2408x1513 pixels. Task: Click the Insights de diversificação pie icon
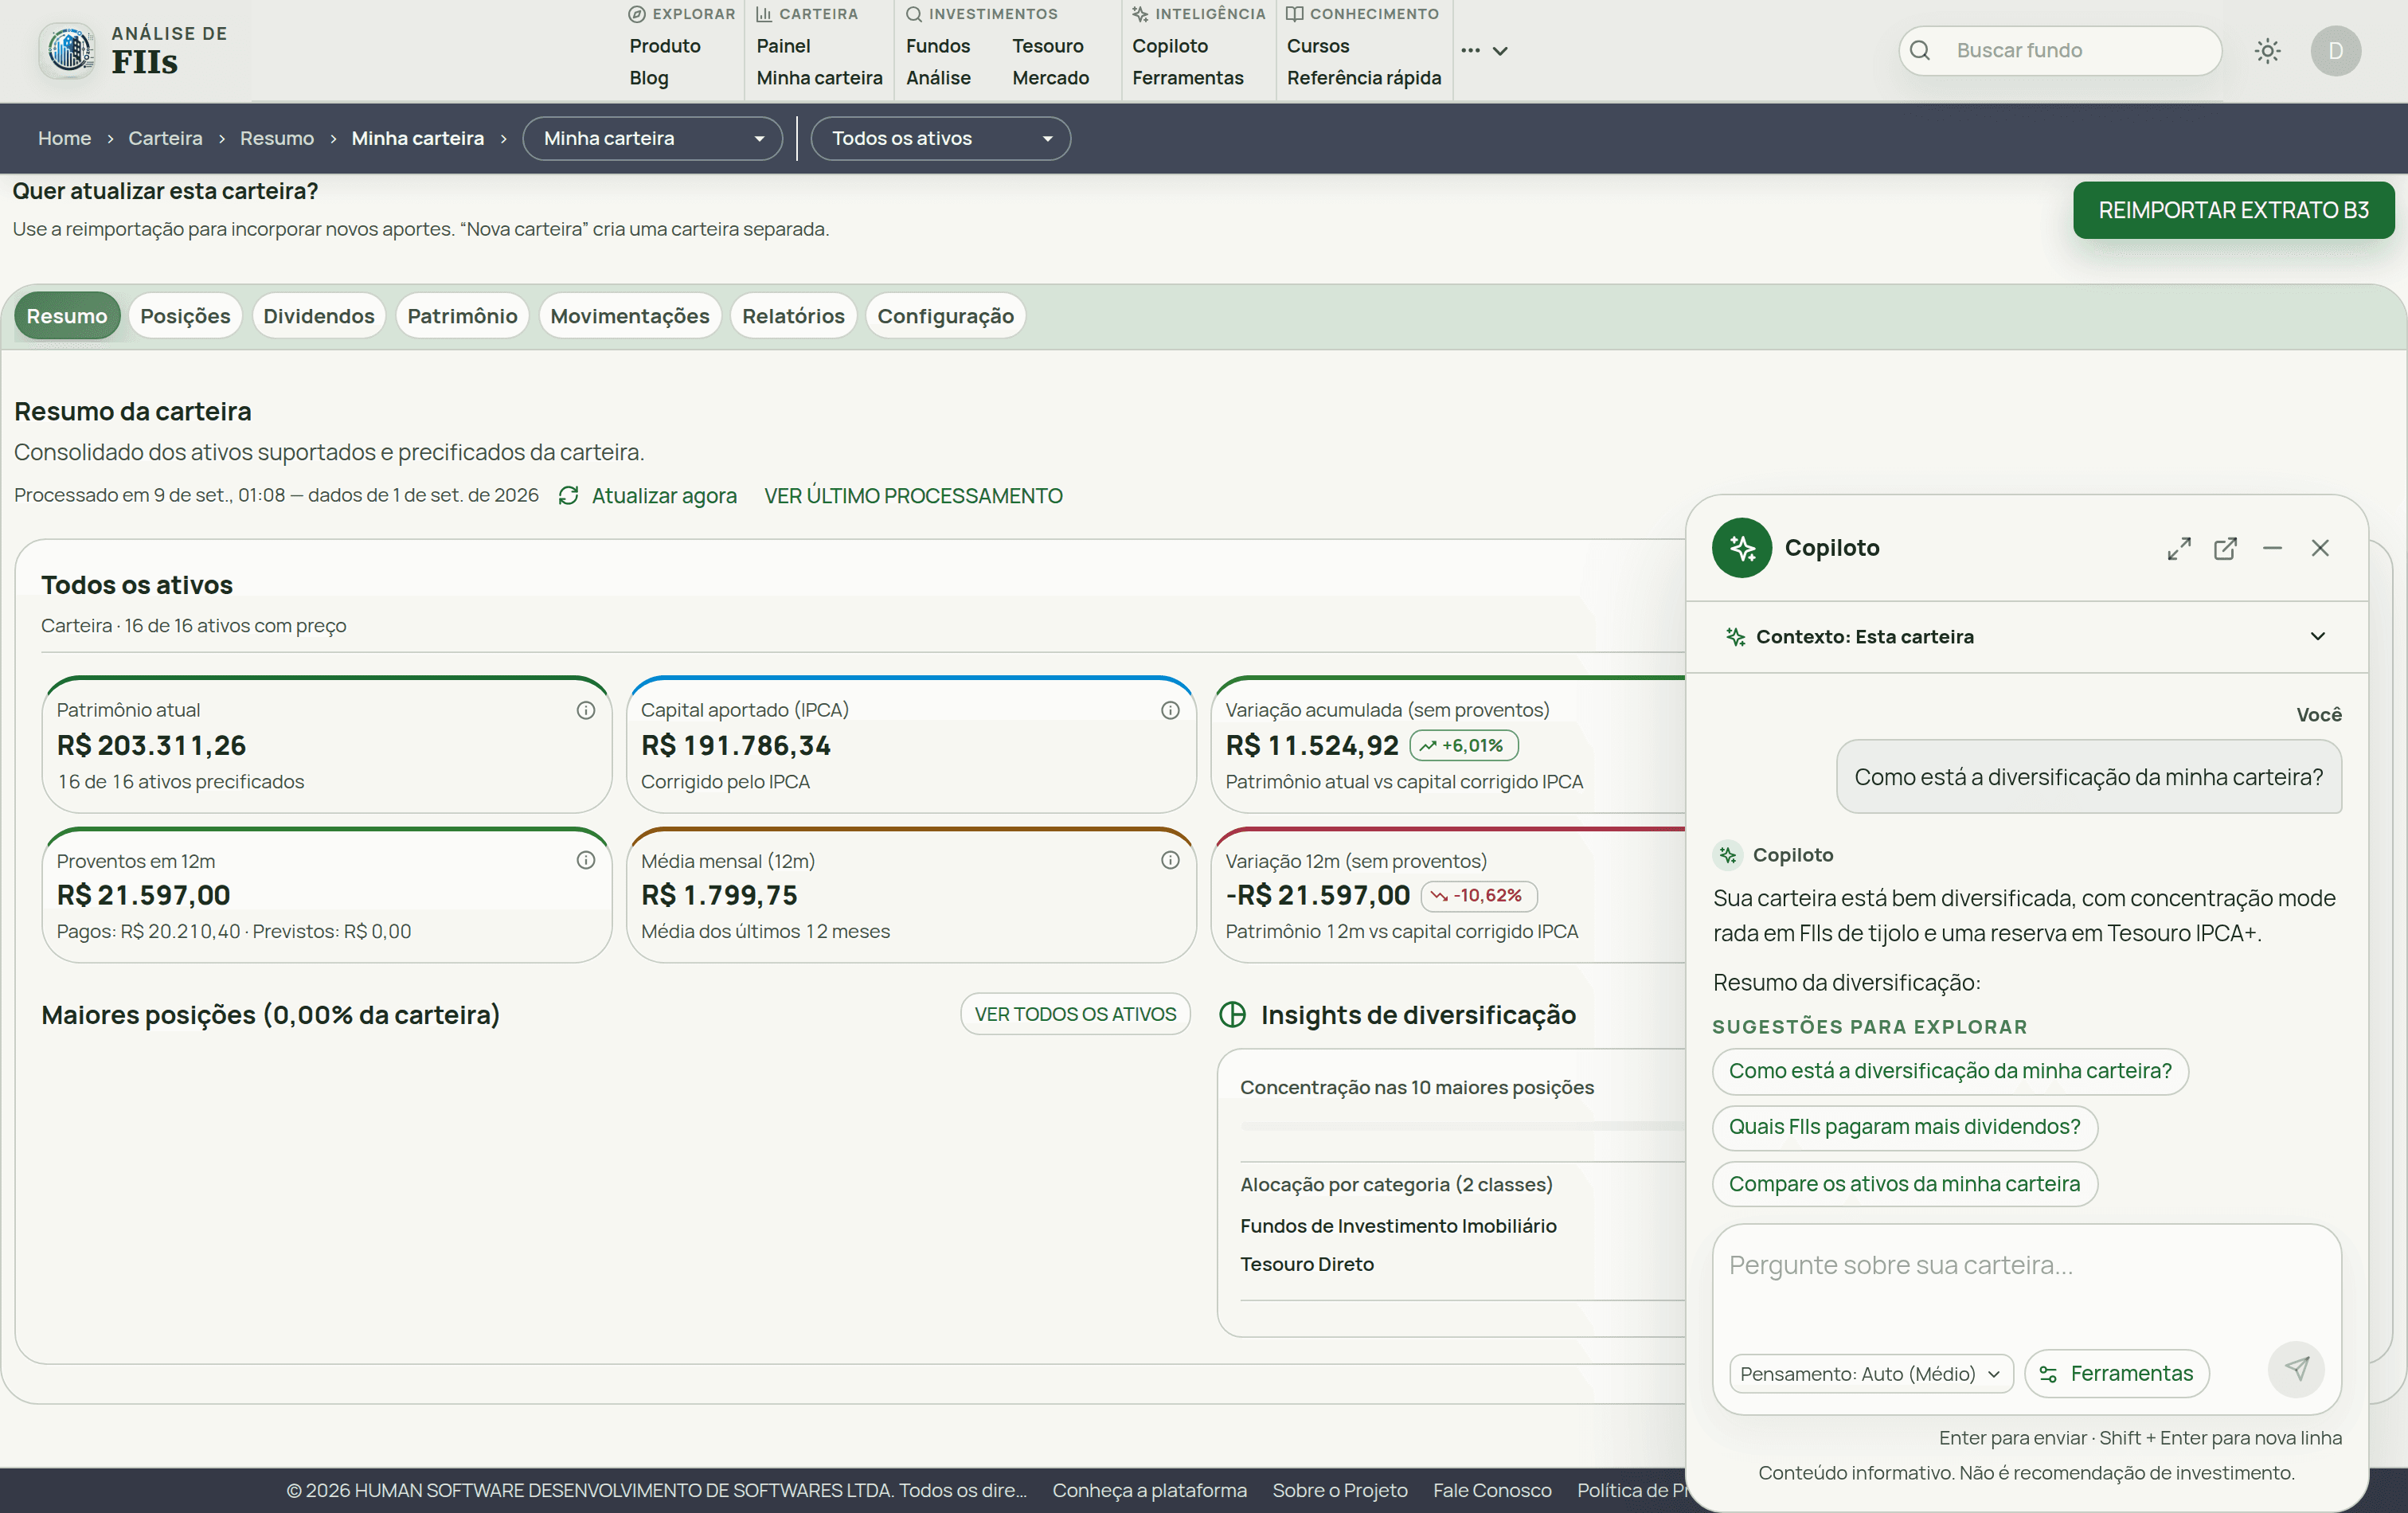pyautogui.click(x=1232, y=1014)
